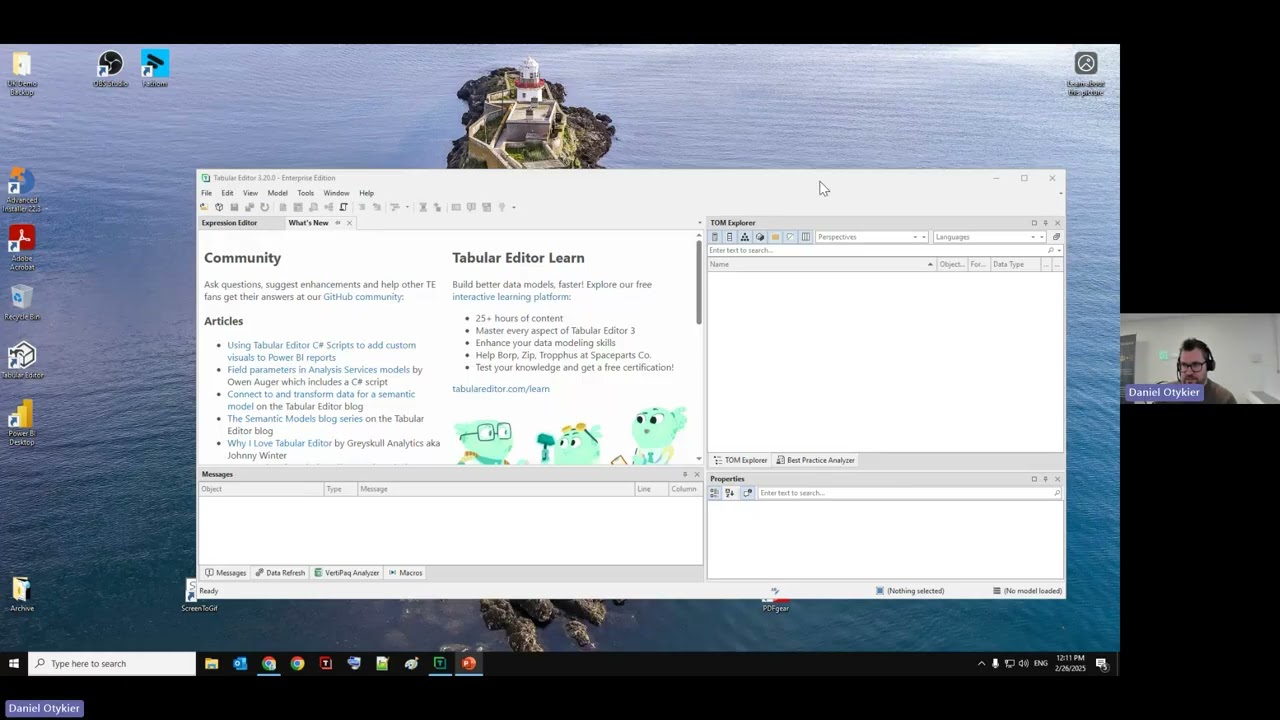Open the Perspectives dropdown
Viewport: 1280px width, 720px height.
click(x=872, y=237)
